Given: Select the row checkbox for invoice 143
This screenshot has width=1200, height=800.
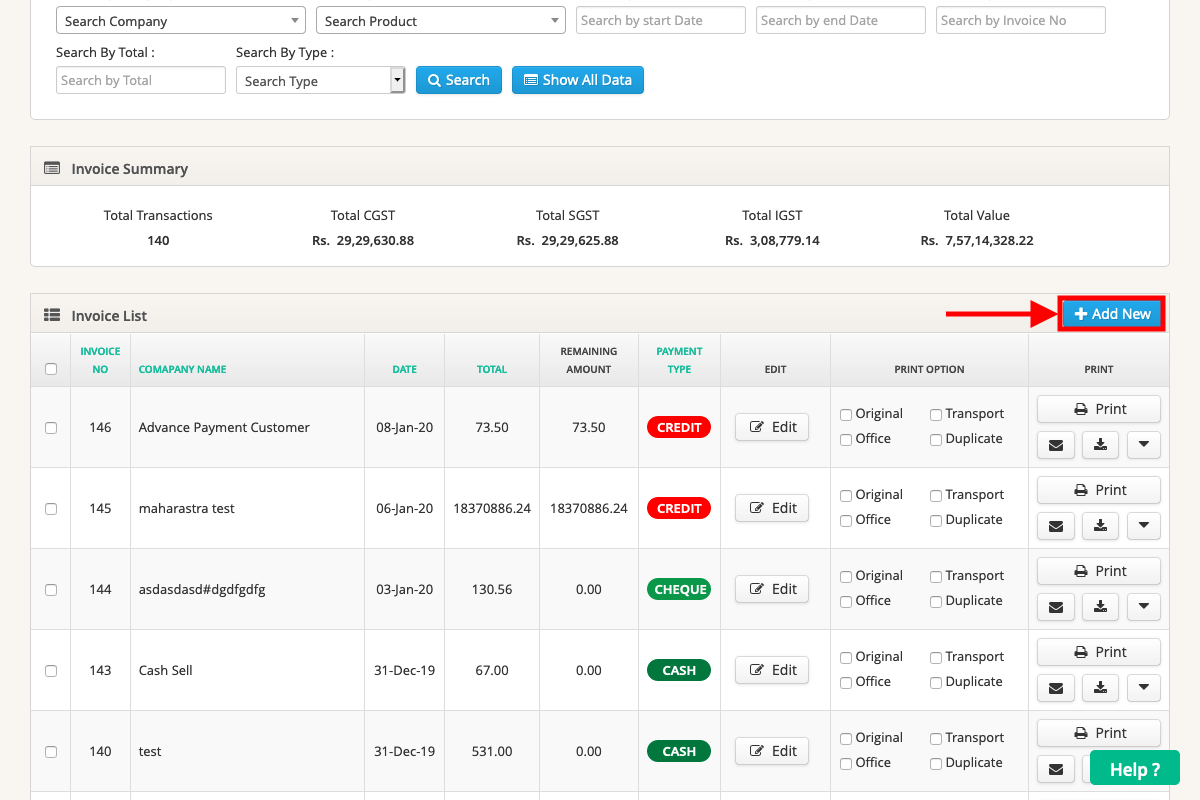Looking at the screenshot, I should tap(51, 670).
